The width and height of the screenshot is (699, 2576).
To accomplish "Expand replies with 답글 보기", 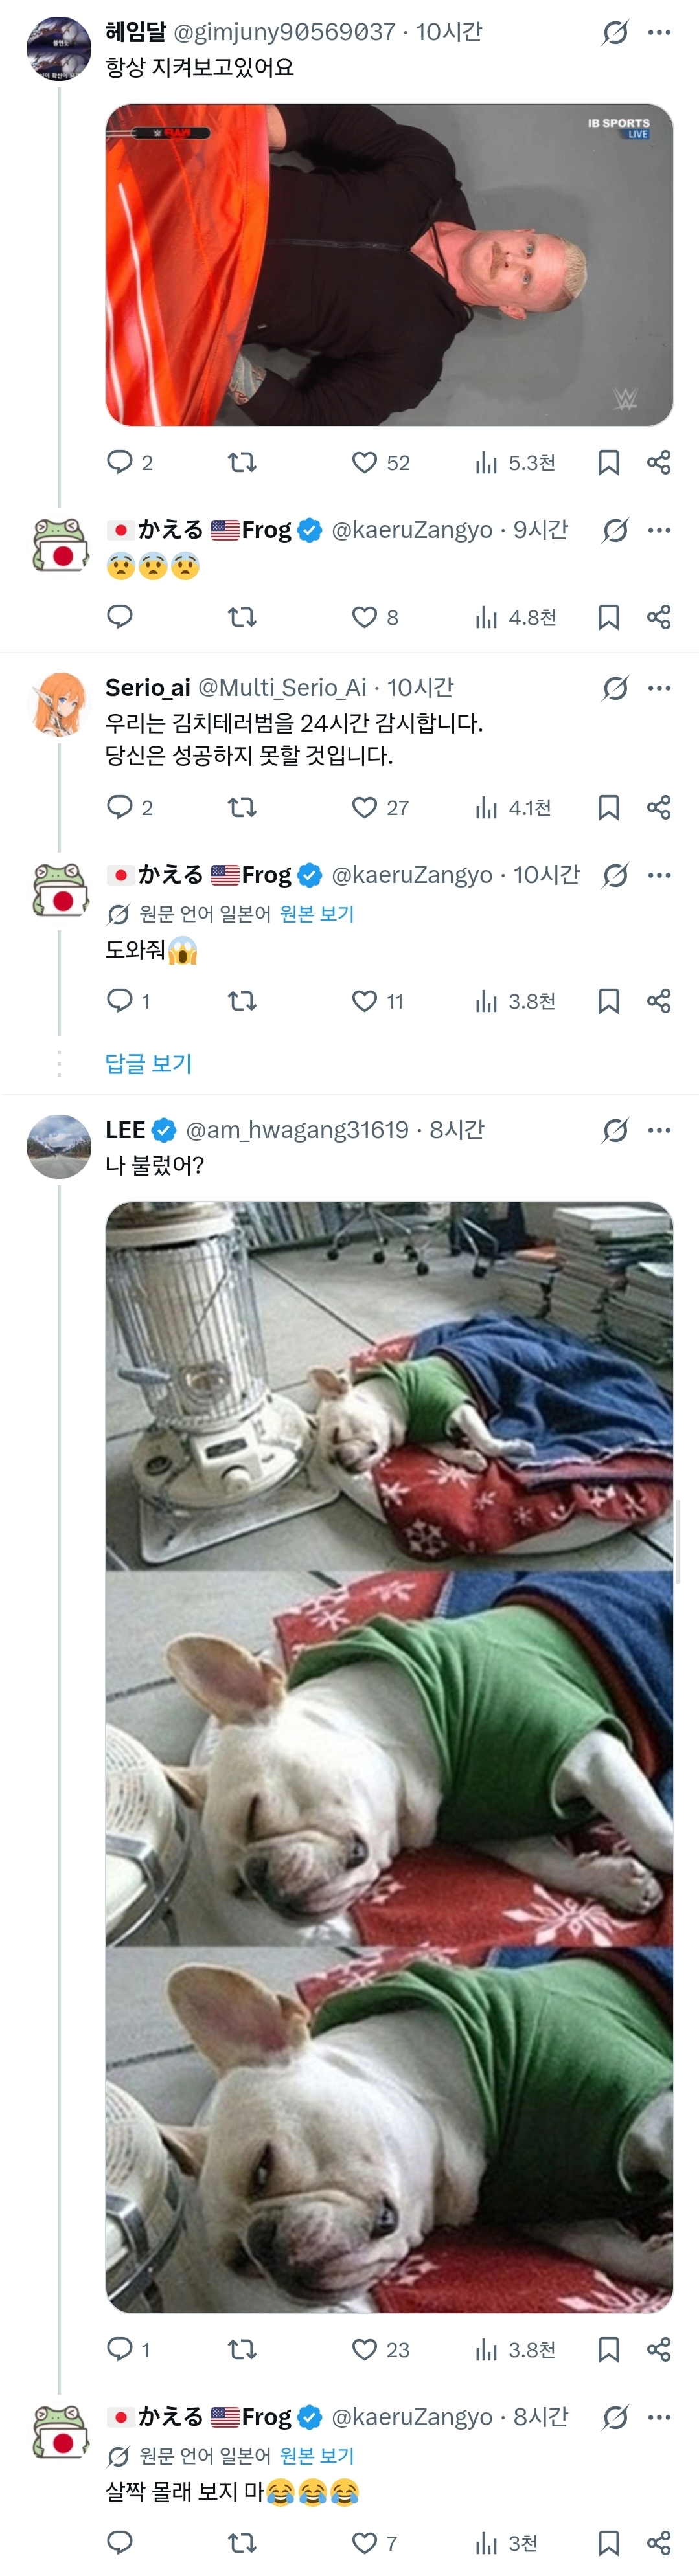I will [148, 1063].
